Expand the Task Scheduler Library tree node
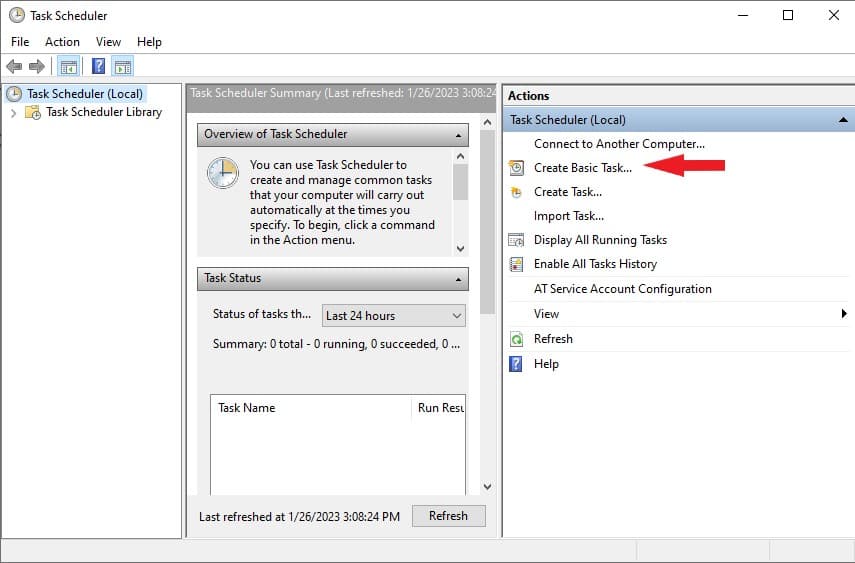Viewport: 855px width, 563px height. point(14,113)
